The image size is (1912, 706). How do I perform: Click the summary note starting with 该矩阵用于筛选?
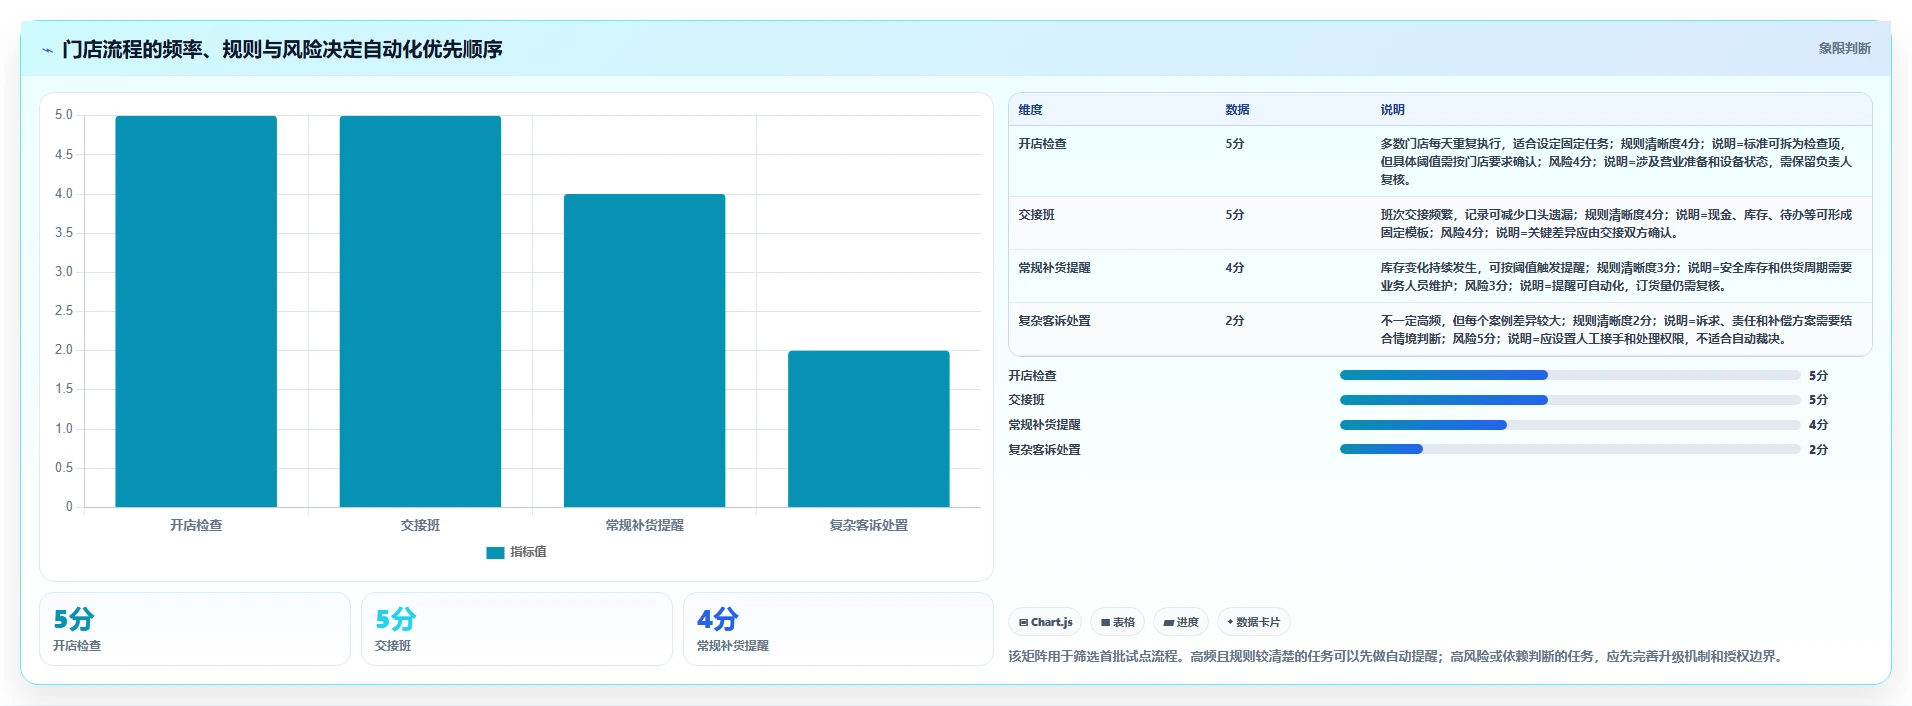[x=1398, y=656]
